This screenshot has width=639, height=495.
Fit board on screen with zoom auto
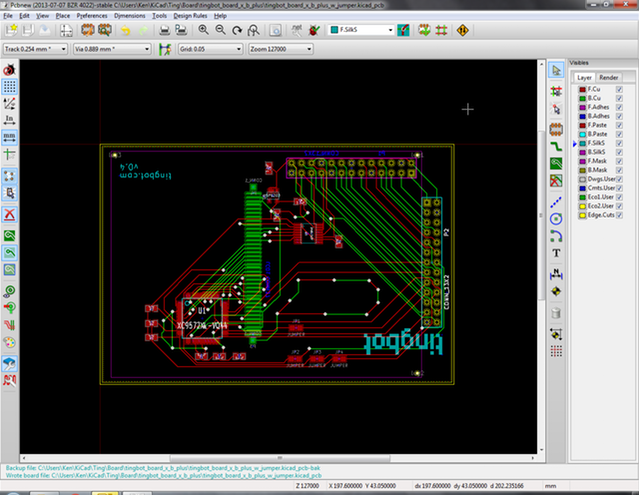(x=254, y=30)
